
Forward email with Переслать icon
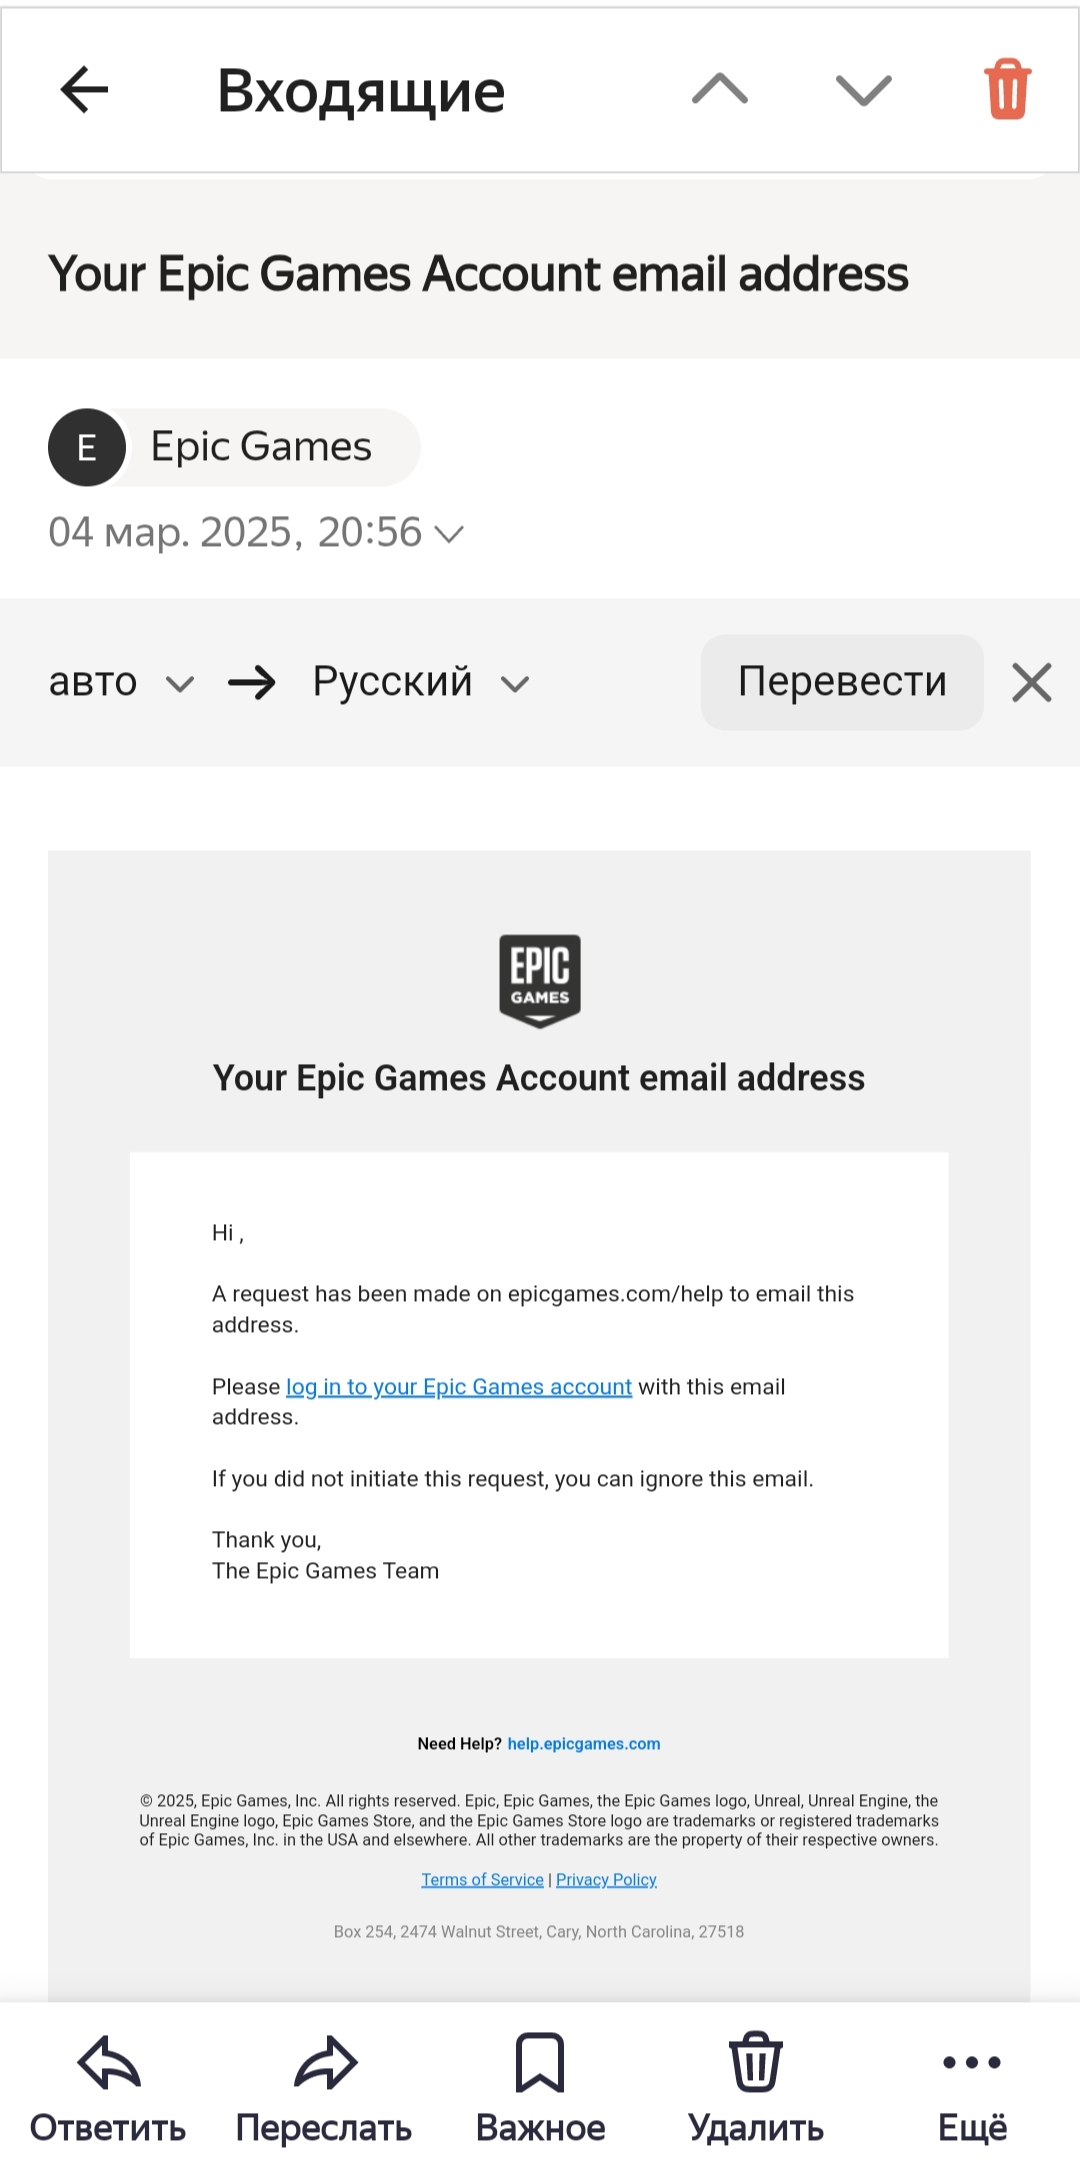pyautogui.click(x=324, y=2063)
